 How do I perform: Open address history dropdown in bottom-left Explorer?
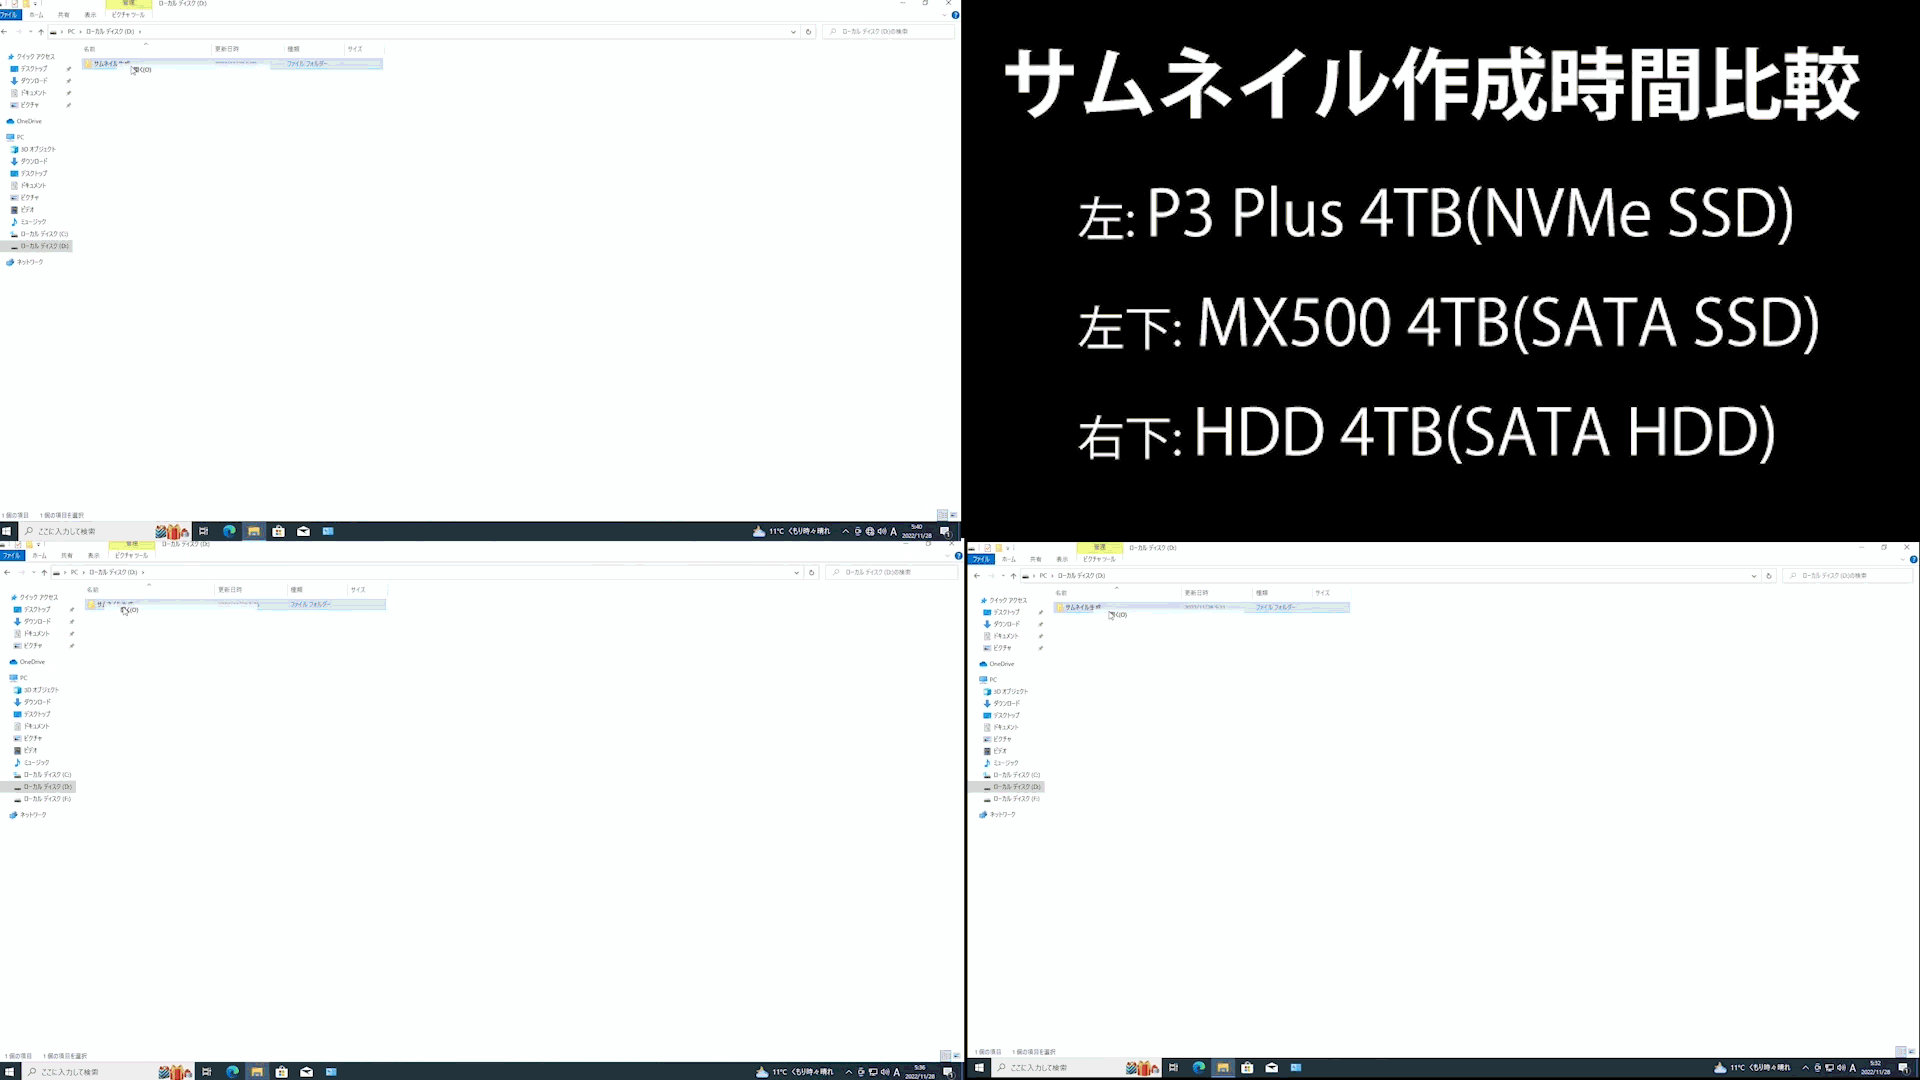(x=797, y=573)
